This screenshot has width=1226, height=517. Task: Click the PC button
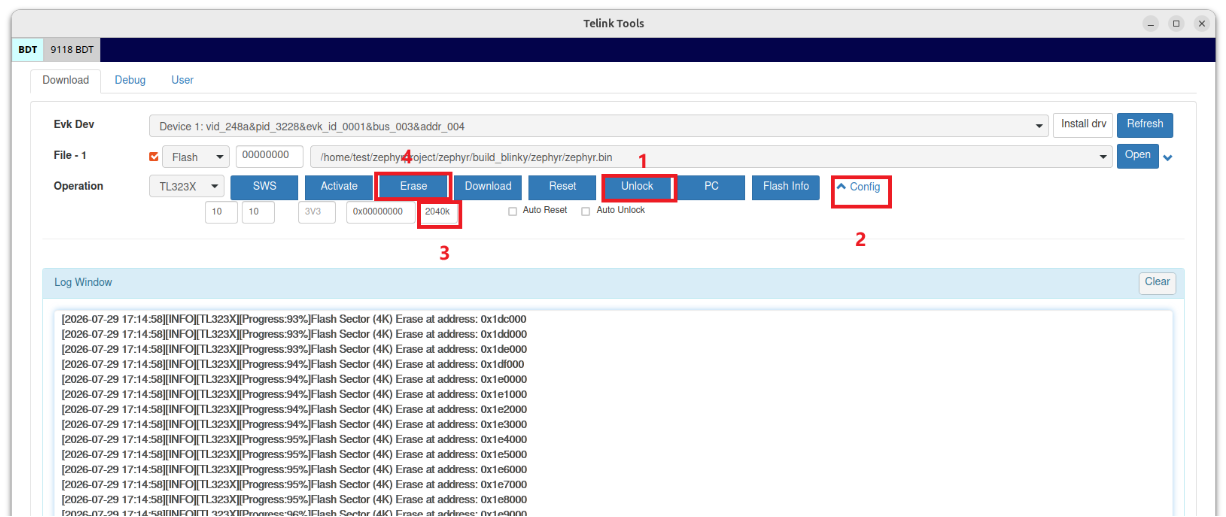[712, 187]
